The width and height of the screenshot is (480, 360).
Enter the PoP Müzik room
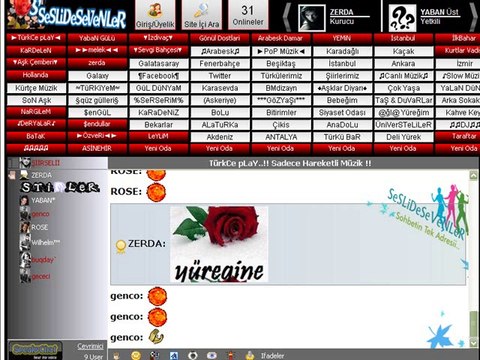point(281,51)
